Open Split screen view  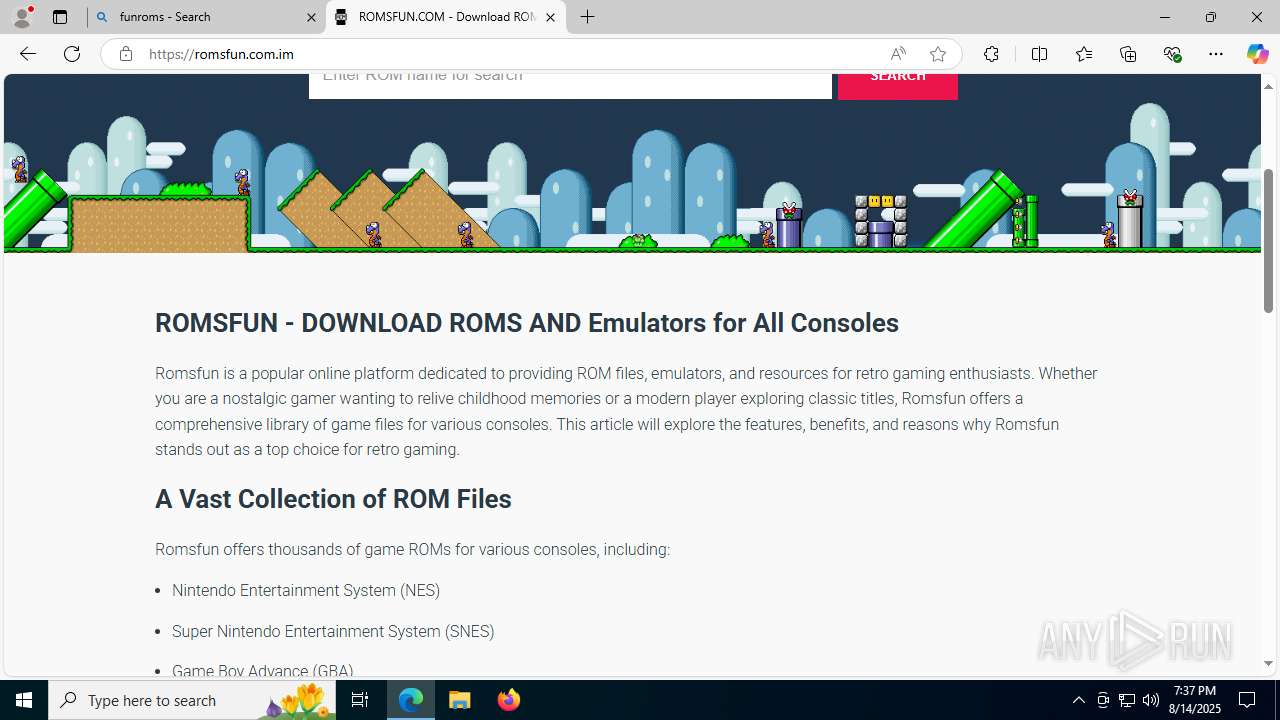1039,54
